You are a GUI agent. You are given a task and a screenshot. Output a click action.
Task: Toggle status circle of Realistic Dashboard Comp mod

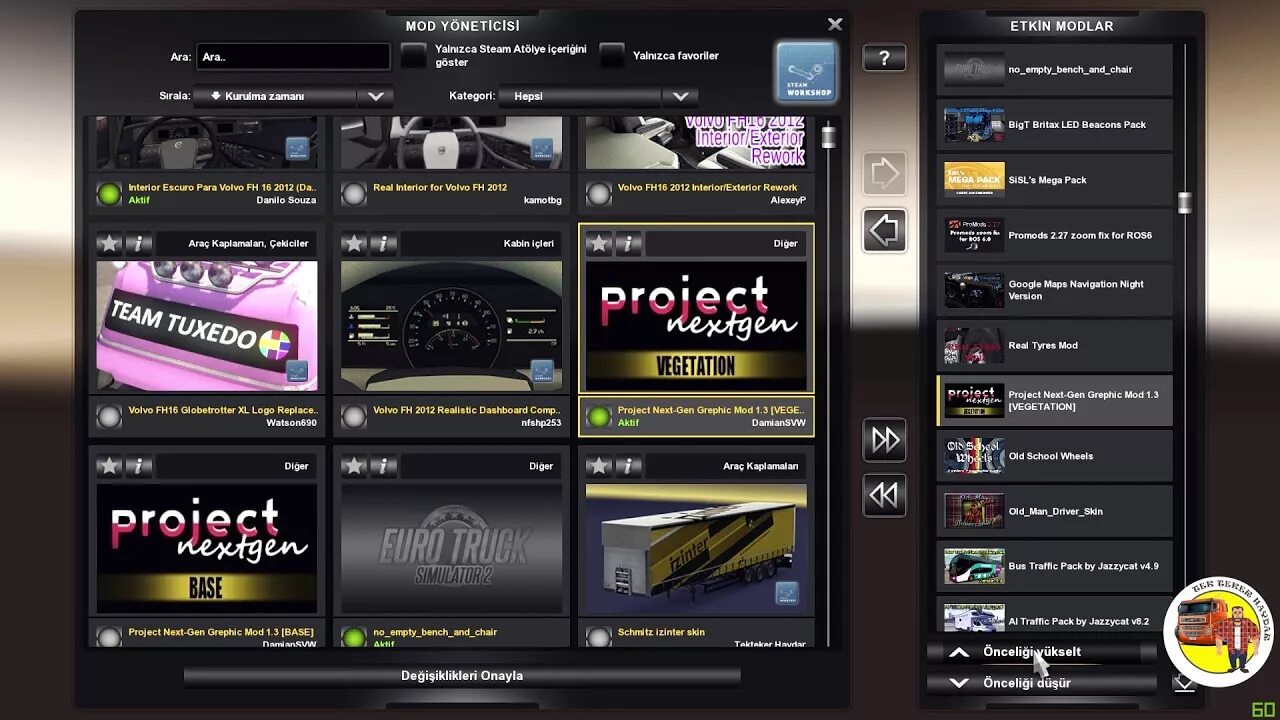tap(354, 417)
